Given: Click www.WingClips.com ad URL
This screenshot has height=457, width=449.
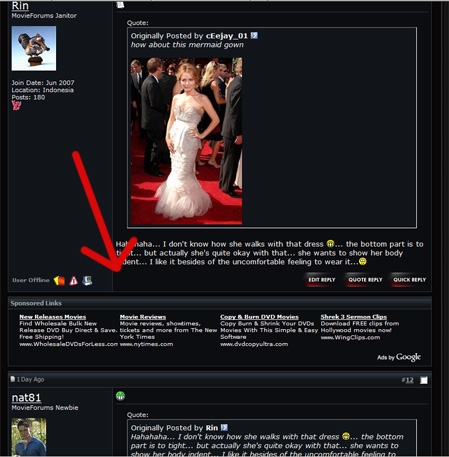Looking at the screenshot, I should pyautogui.click(x=350, y=337).
